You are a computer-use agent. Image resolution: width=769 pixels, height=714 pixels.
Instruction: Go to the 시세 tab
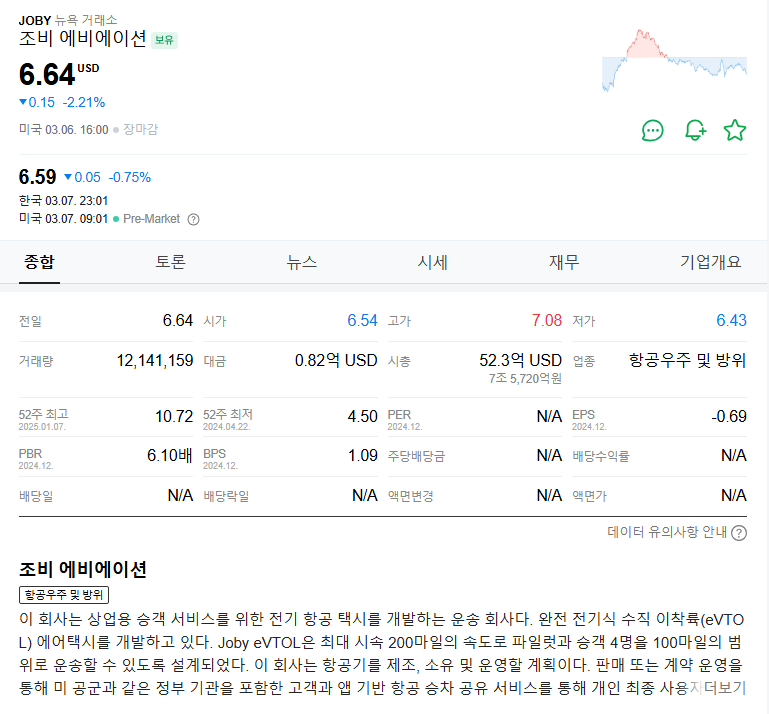tap(433, 262)
